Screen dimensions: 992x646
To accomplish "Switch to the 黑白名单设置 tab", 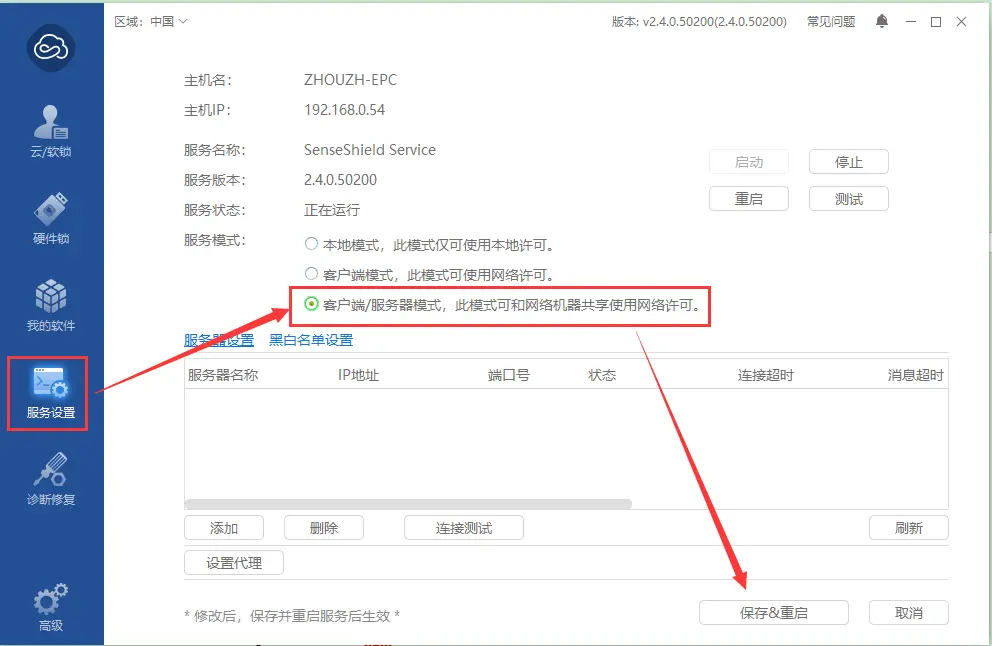I will pos(311,340).
